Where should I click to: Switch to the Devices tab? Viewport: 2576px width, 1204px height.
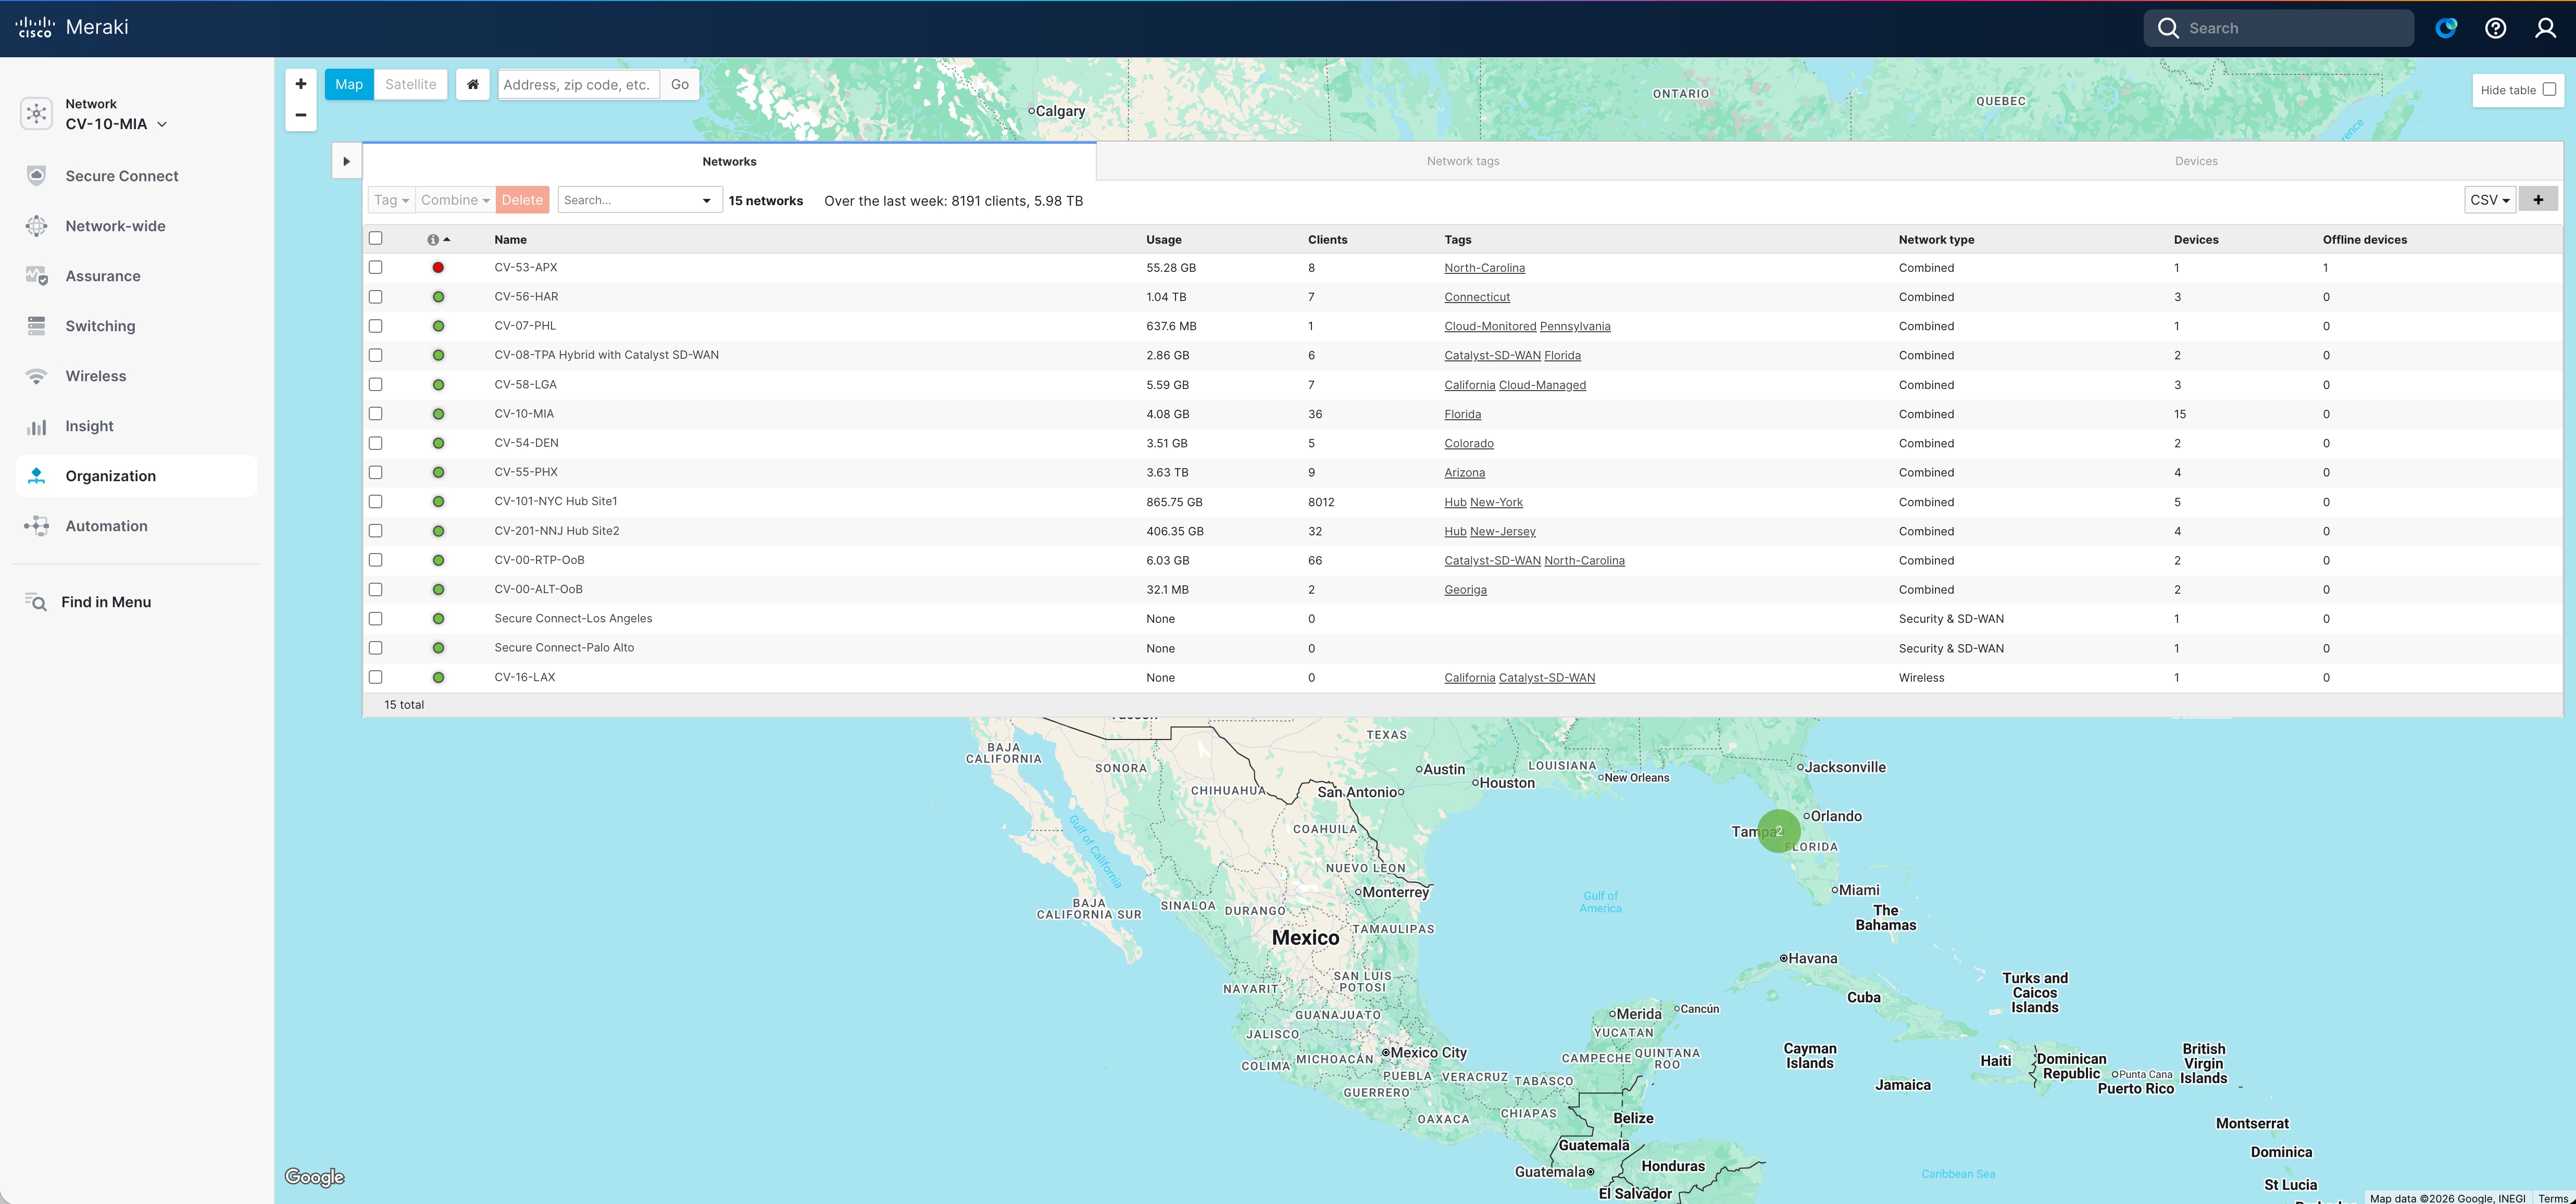click(2196, 161)
